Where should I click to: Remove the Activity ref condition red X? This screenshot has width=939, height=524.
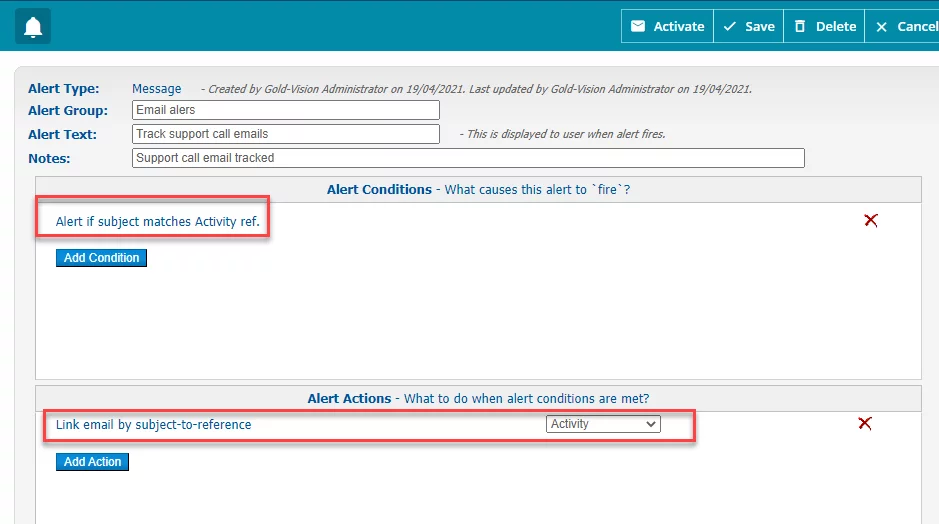pos(871,220)
